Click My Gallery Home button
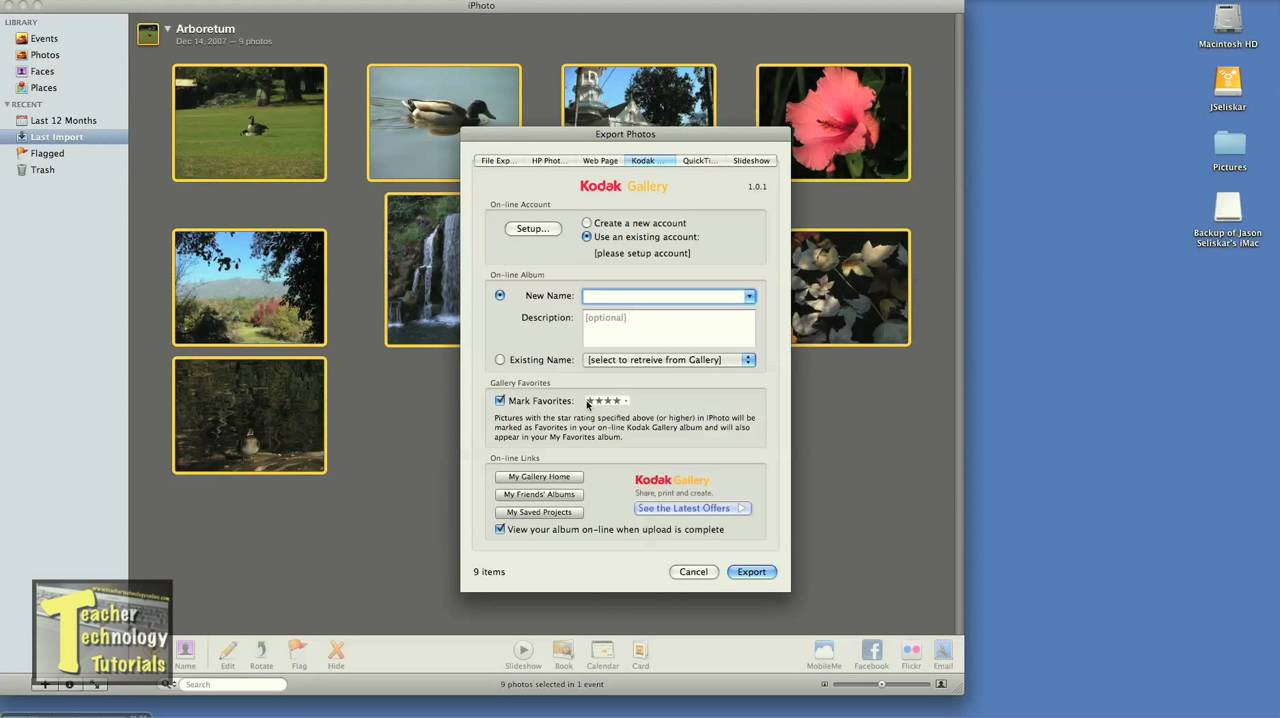This screenshot has height=718, width=1280. (539, 477)
